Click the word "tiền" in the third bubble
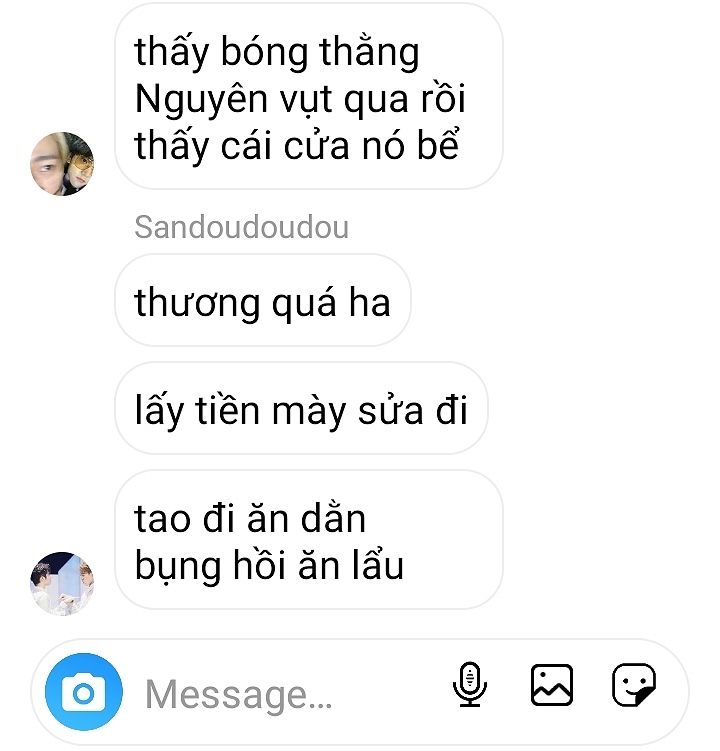This screenshot has height=751, width=720. coord(227,409)
